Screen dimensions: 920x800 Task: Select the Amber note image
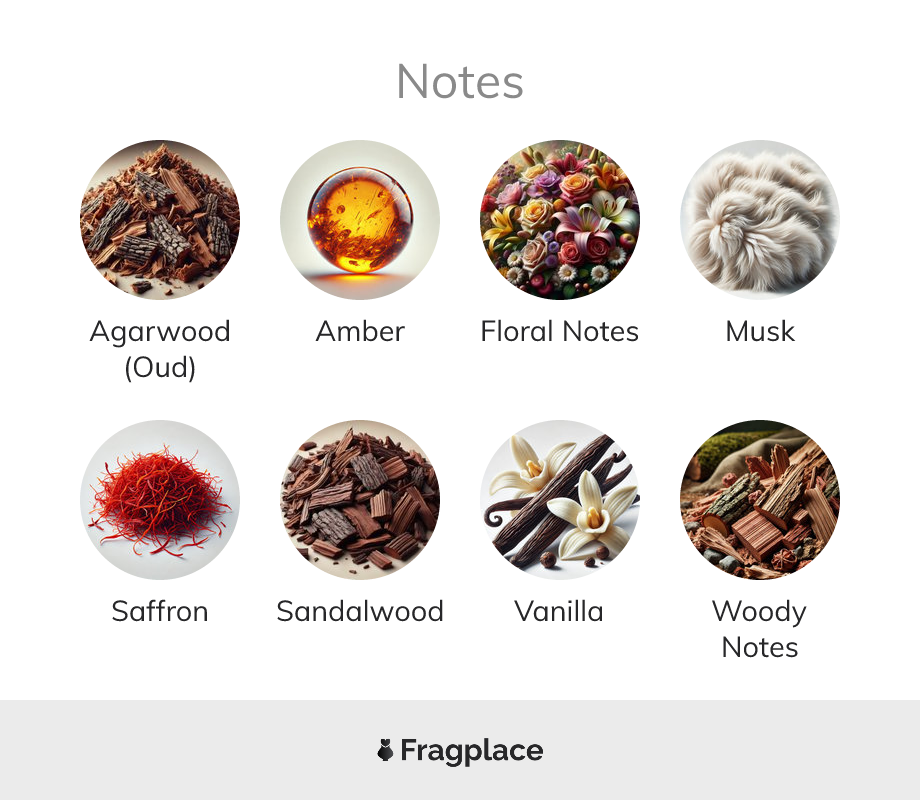point(360,220)
